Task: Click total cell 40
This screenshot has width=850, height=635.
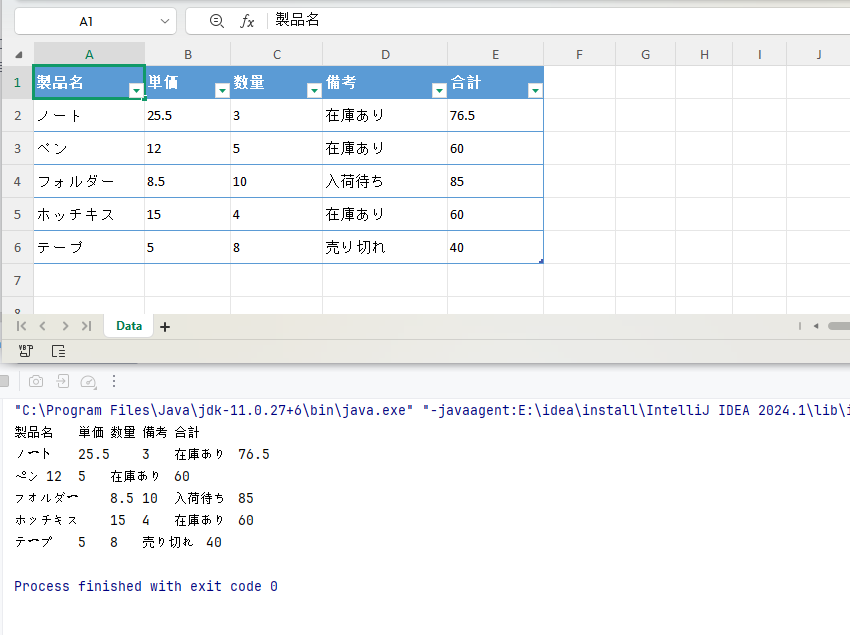Action: 495,247
